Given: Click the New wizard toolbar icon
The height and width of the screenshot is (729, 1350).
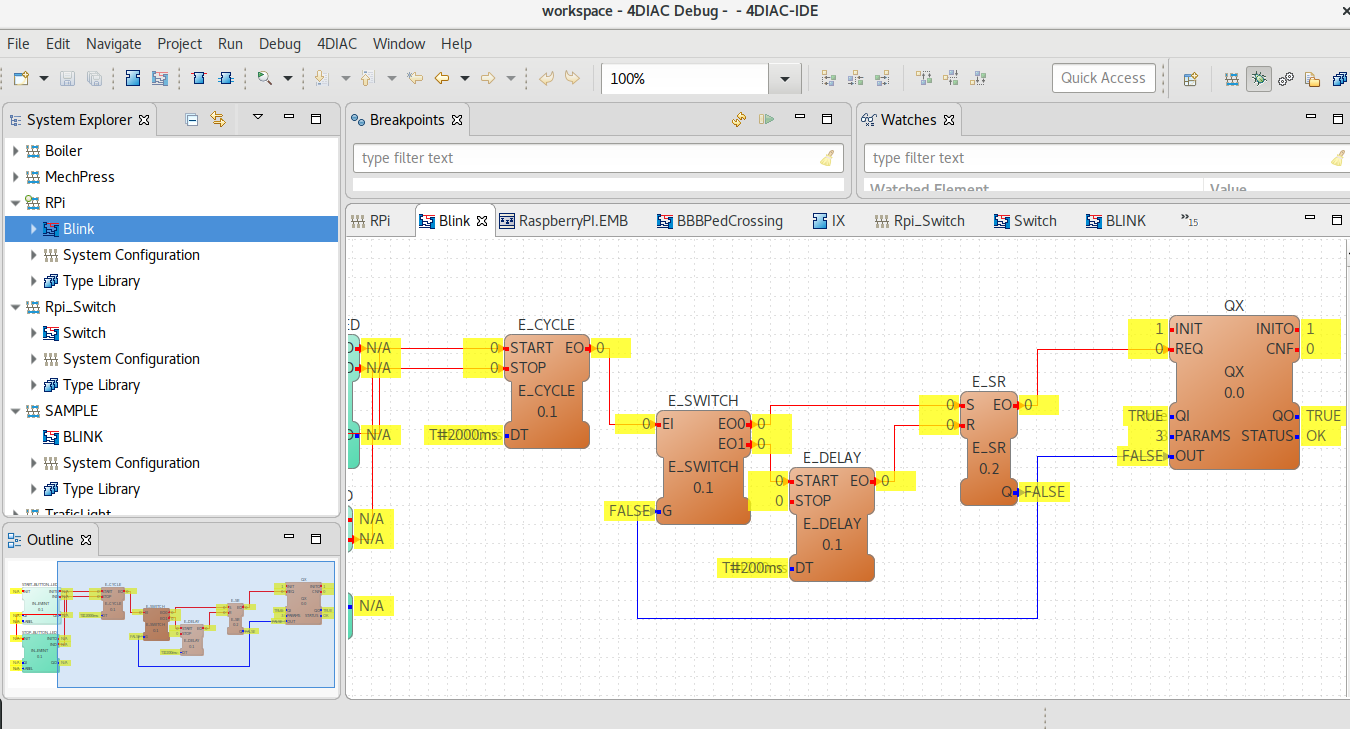Looking at the screenshot, I should [x=20, y=78].
